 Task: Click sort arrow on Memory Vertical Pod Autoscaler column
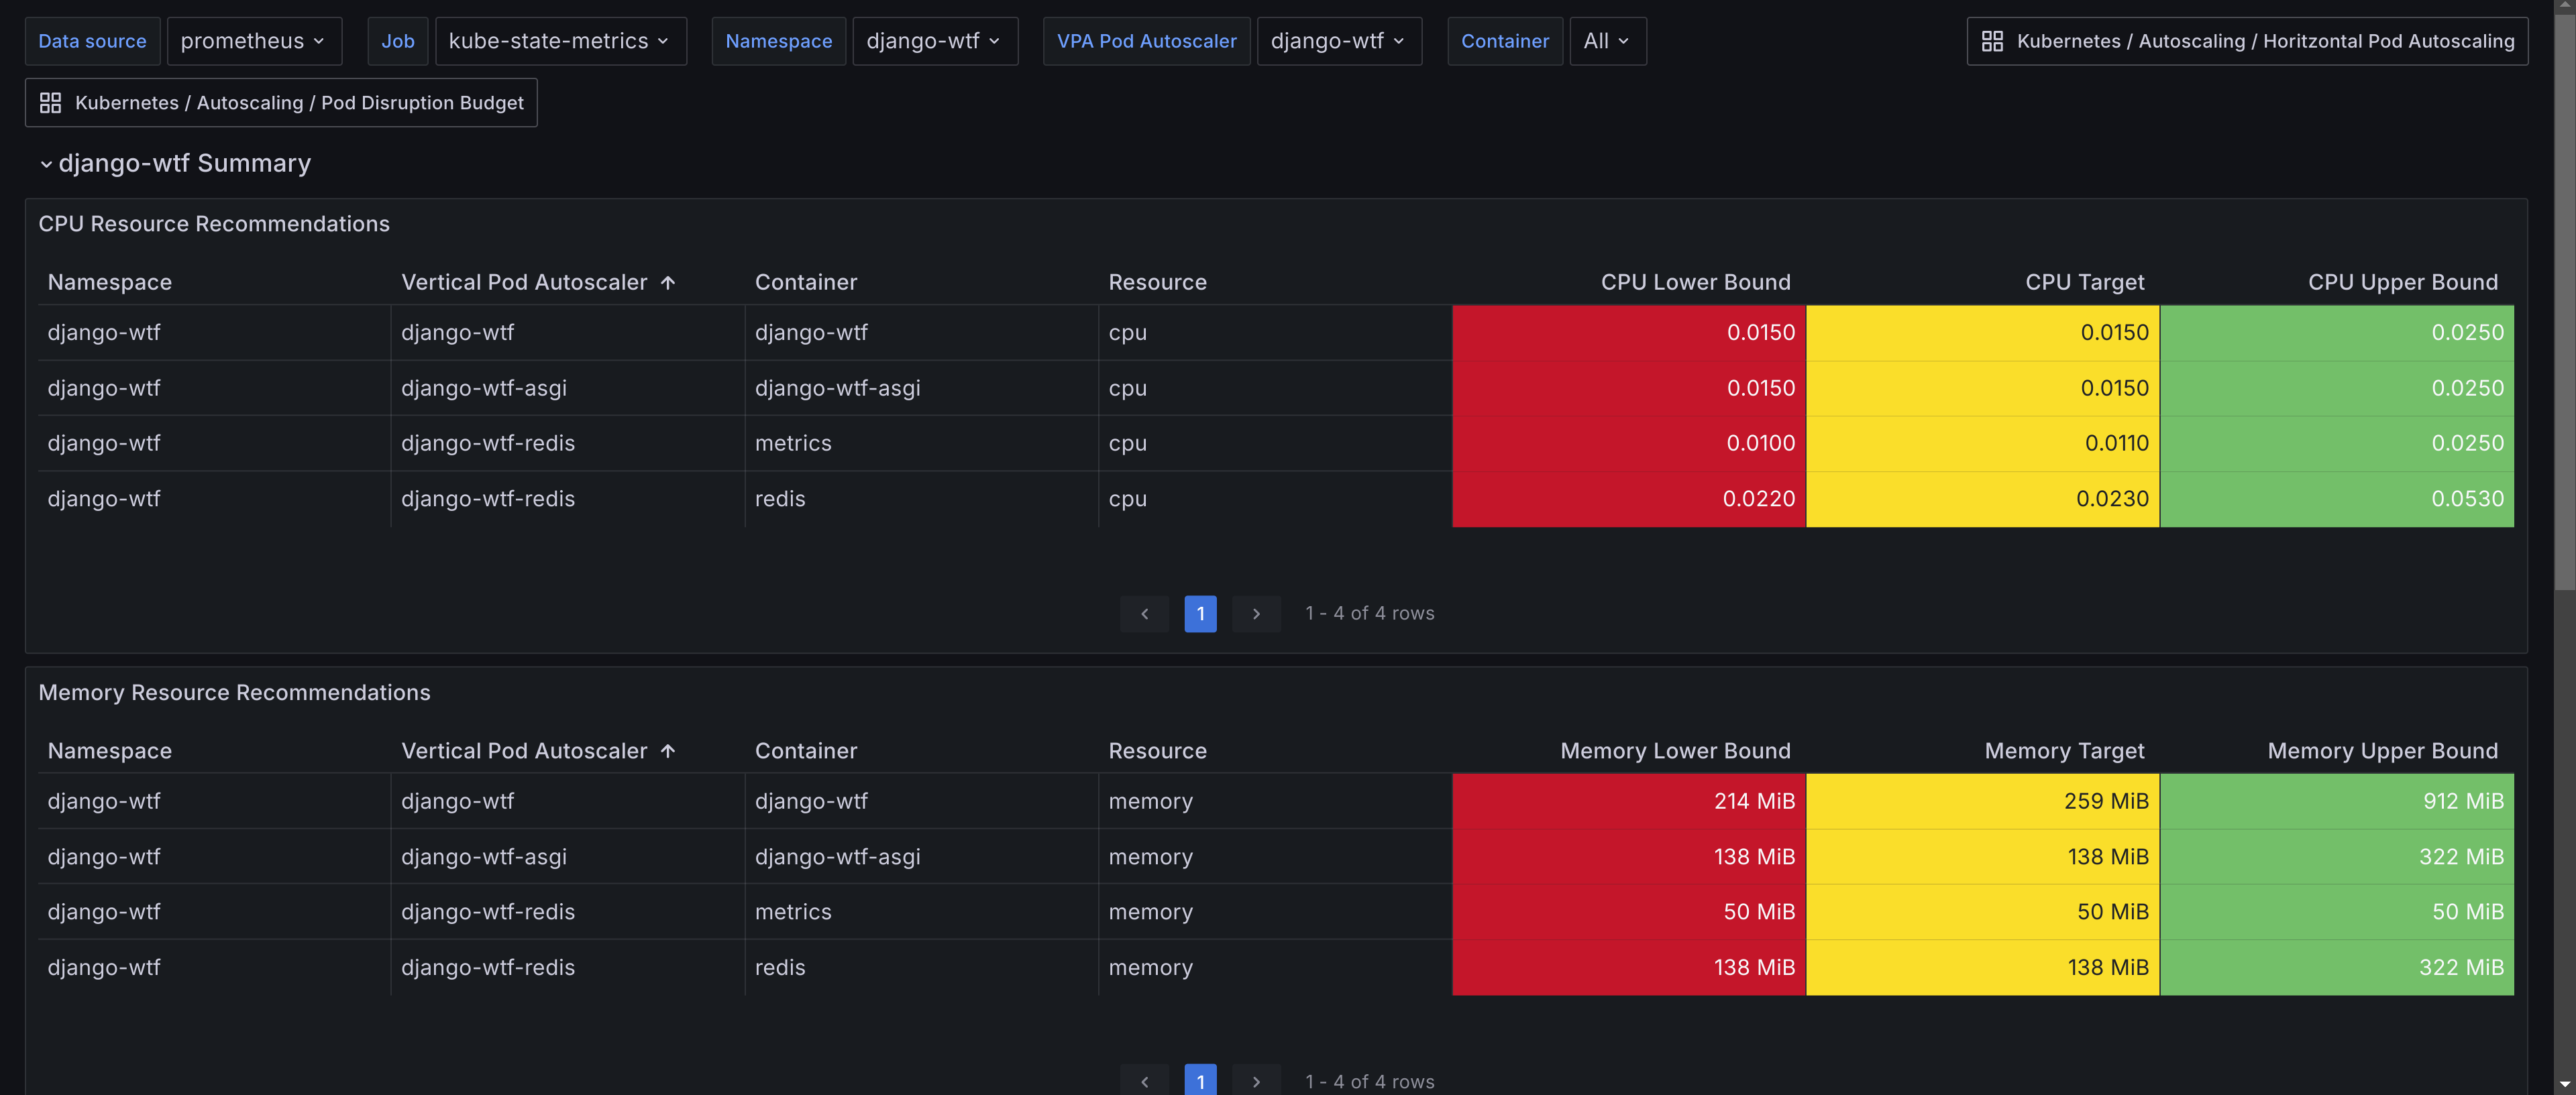[668, 751]
